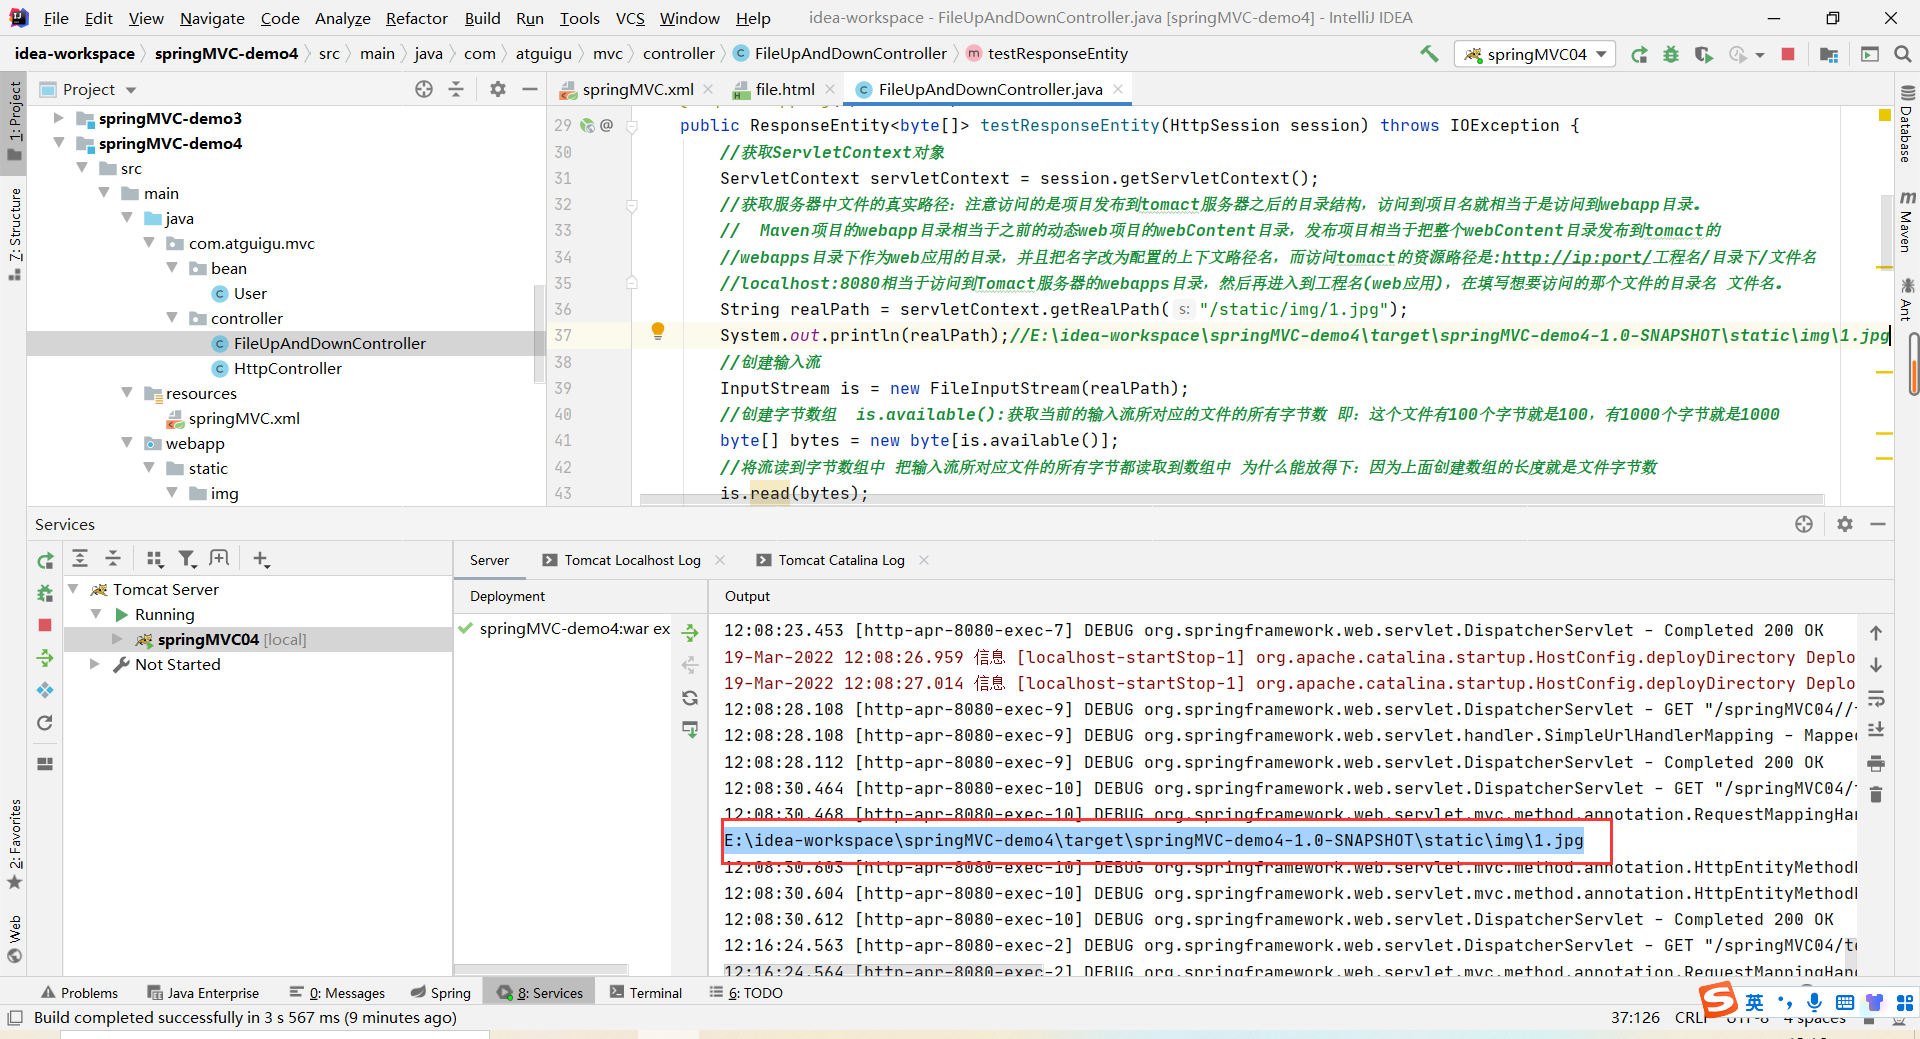Viewport: 1920px width, 1039px height.
Task: Open the Database side panel
Action: tap(1907, 125)
